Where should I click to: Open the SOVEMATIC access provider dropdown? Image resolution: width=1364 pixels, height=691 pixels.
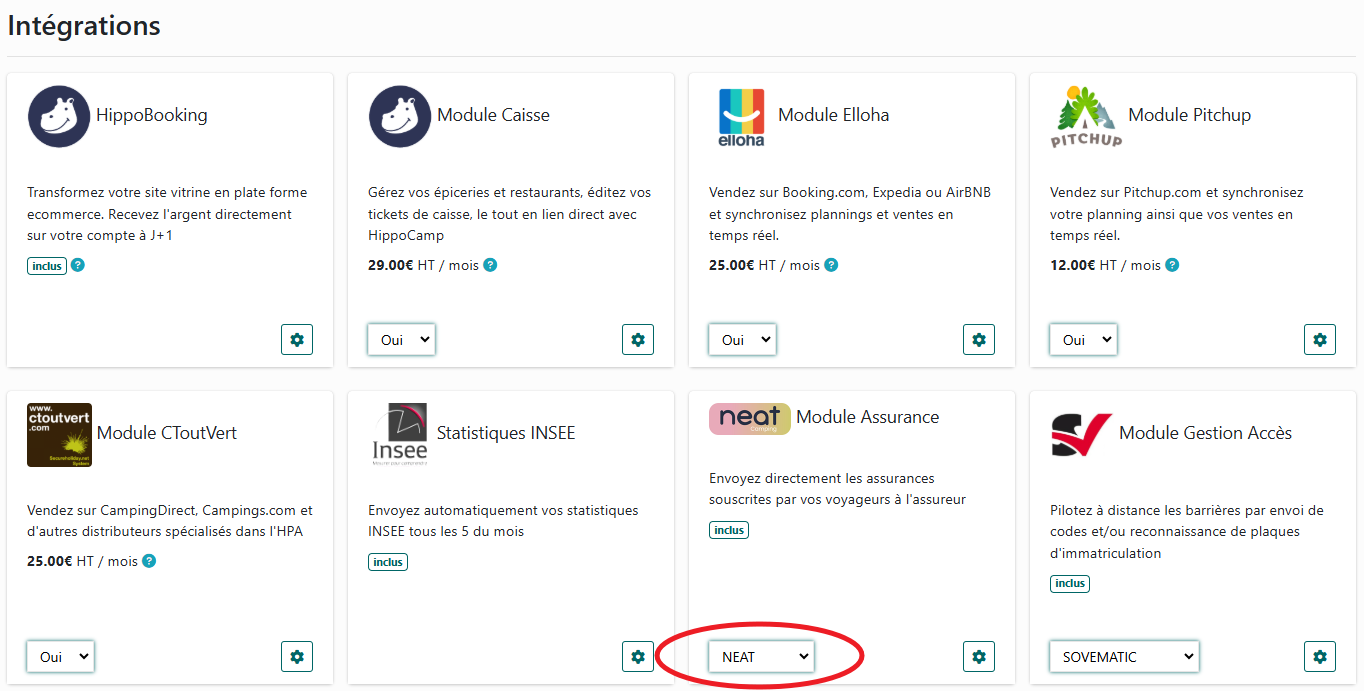point(1124,657)
